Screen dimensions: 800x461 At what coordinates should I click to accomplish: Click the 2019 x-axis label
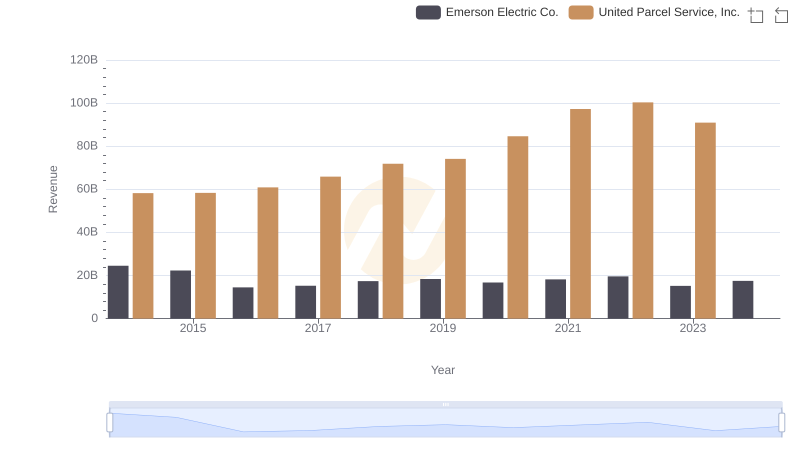pyautogui.click(x=443, y=328)
